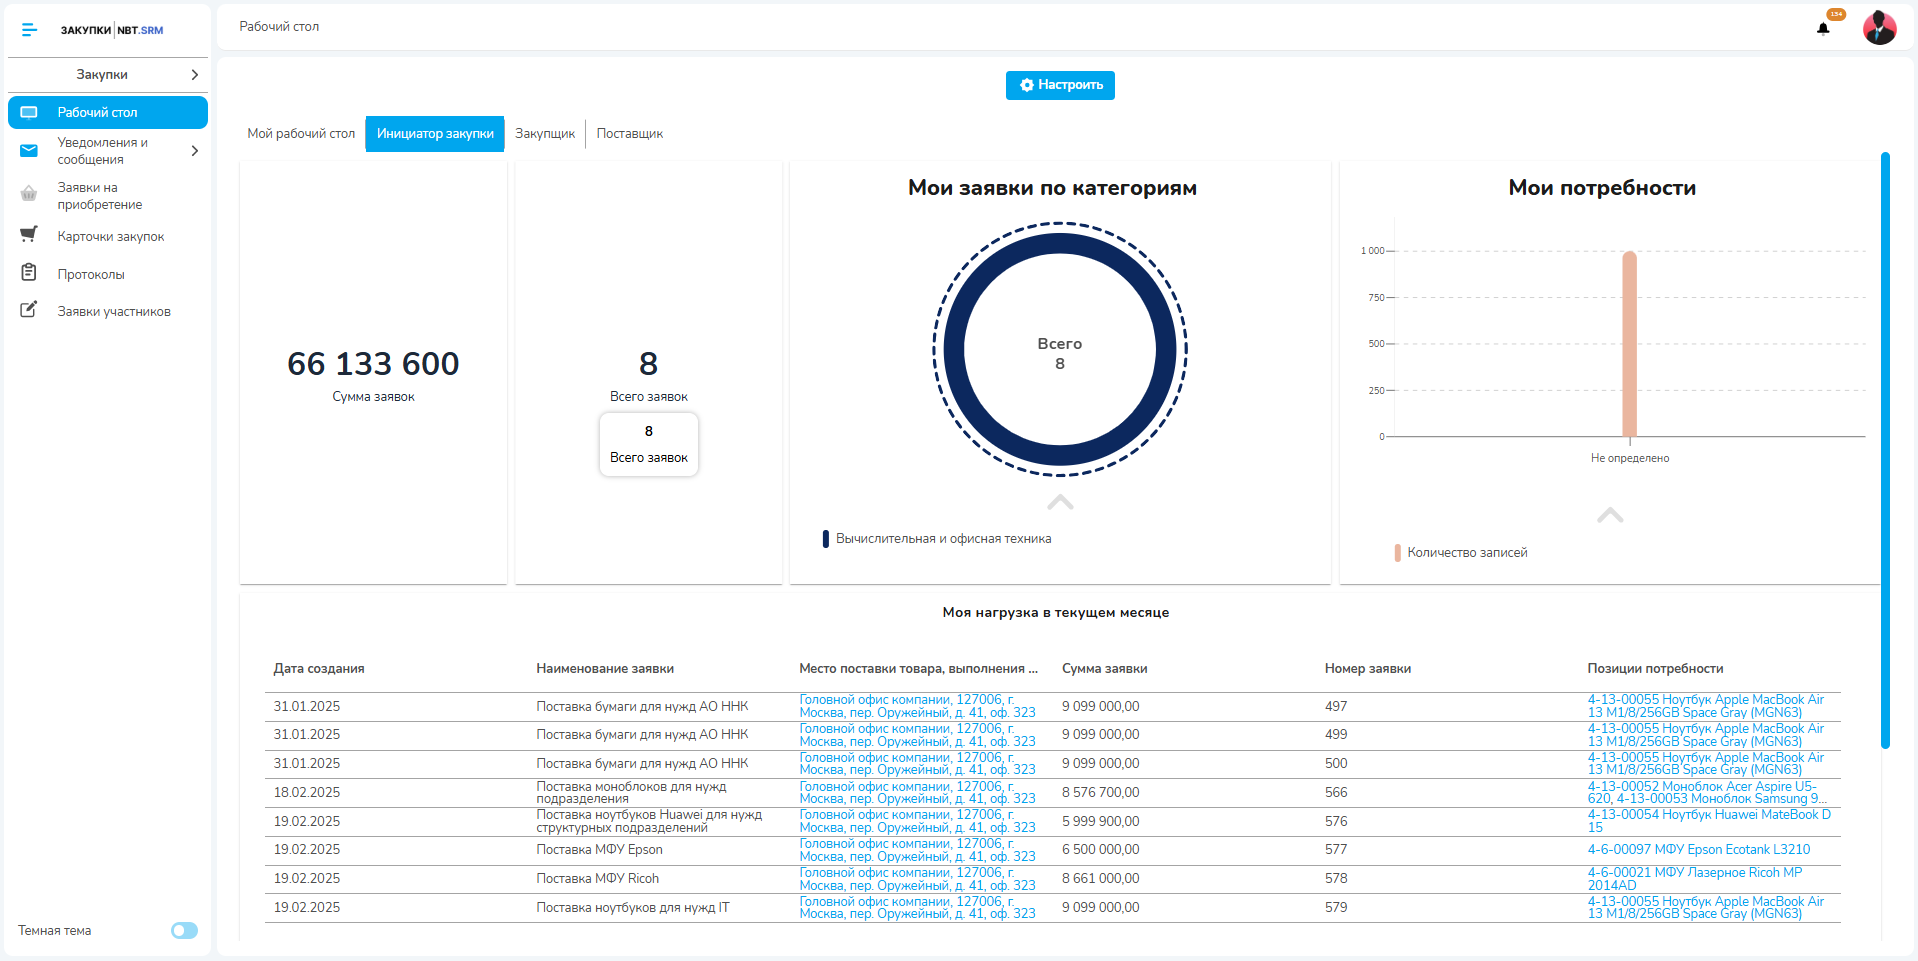Open the purchase requests basket icon

click(x=29, y=194)
